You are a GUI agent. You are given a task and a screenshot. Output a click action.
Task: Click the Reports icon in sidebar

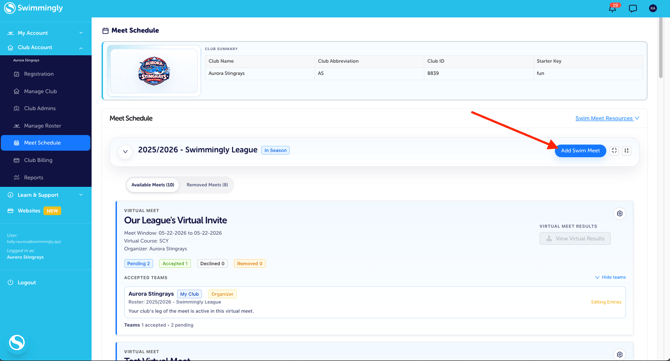click(16, 177)
